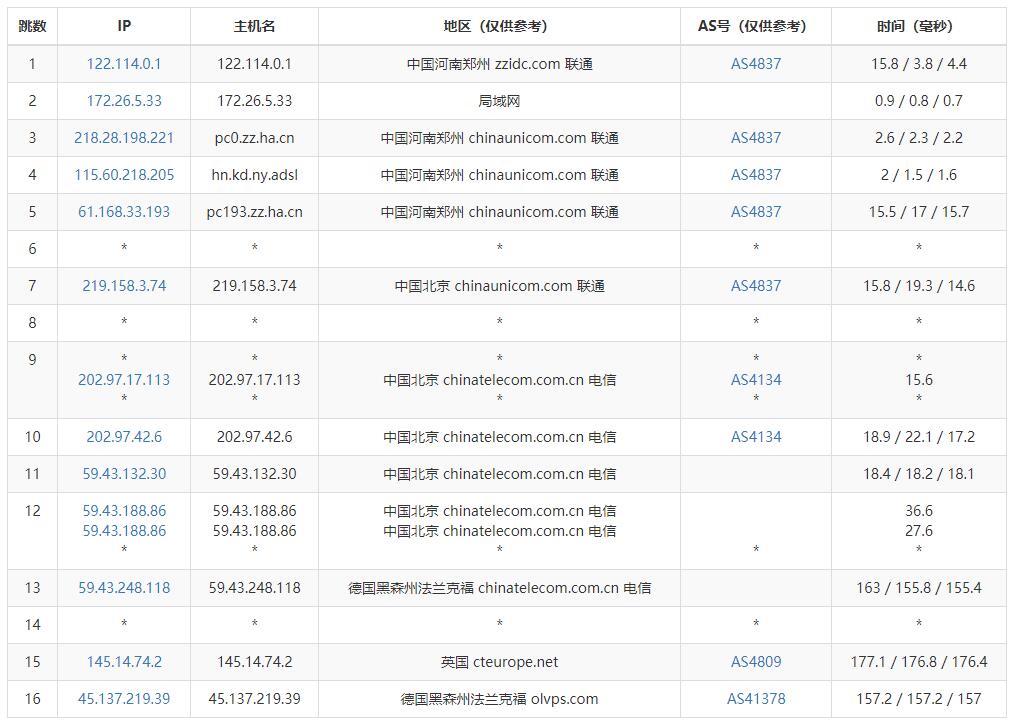Select time value 15.8 / 3.8 / 4.4
The width and height of the screenshot is (1011, 723).
(x=918, y=64)
